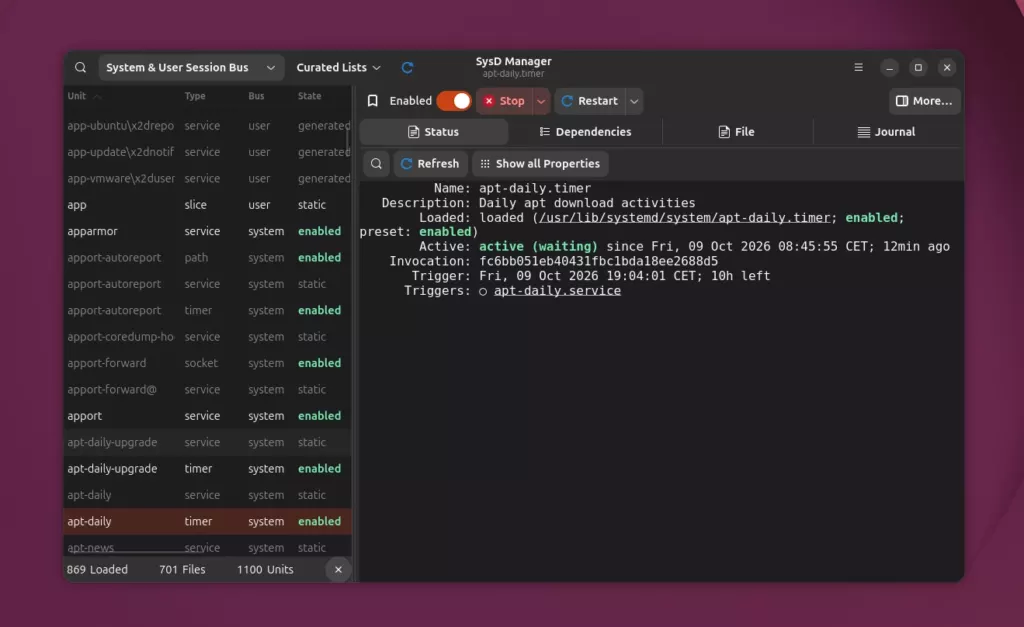Open the Journal tab
Screen dimensions: 1024x627
tap(886, 132)
